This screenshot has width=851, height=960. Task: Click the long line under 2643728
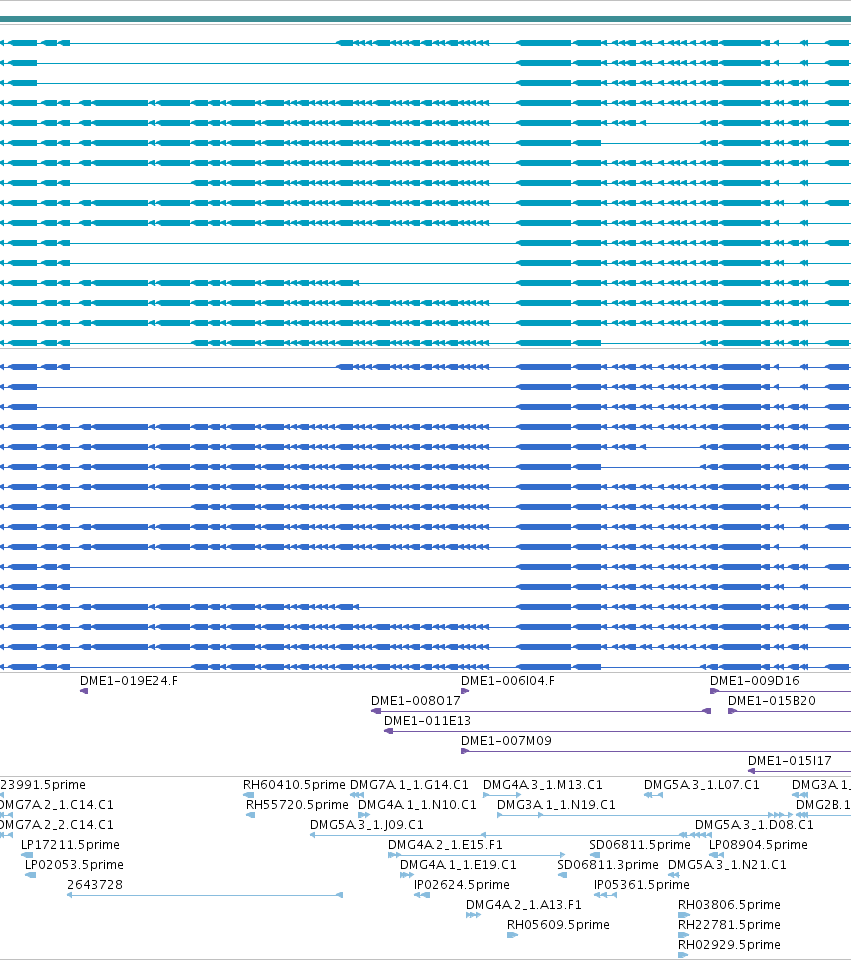pyautogui.click(x=205, y=895)
